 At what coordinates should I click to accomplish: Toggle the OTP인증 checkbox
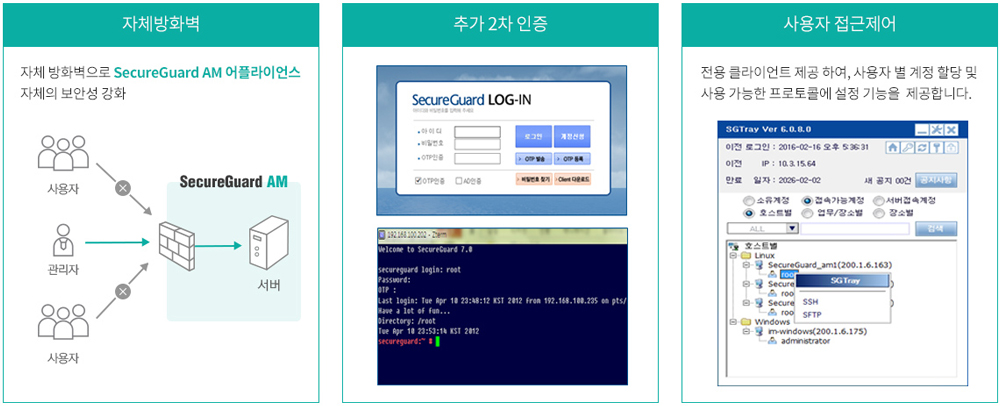(x=417, y=181)
